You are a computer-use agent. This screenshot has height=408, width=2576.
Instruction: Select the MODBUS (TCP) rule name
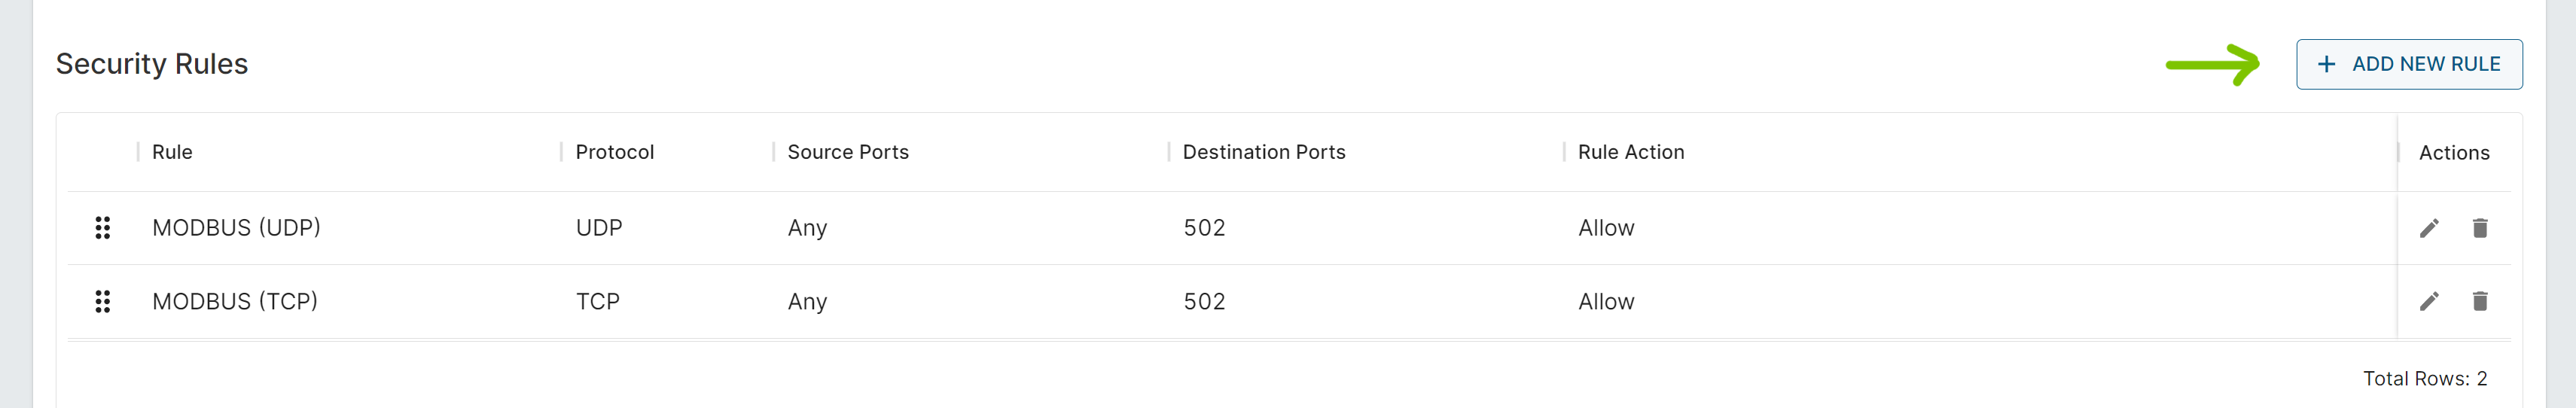[235, 301]
